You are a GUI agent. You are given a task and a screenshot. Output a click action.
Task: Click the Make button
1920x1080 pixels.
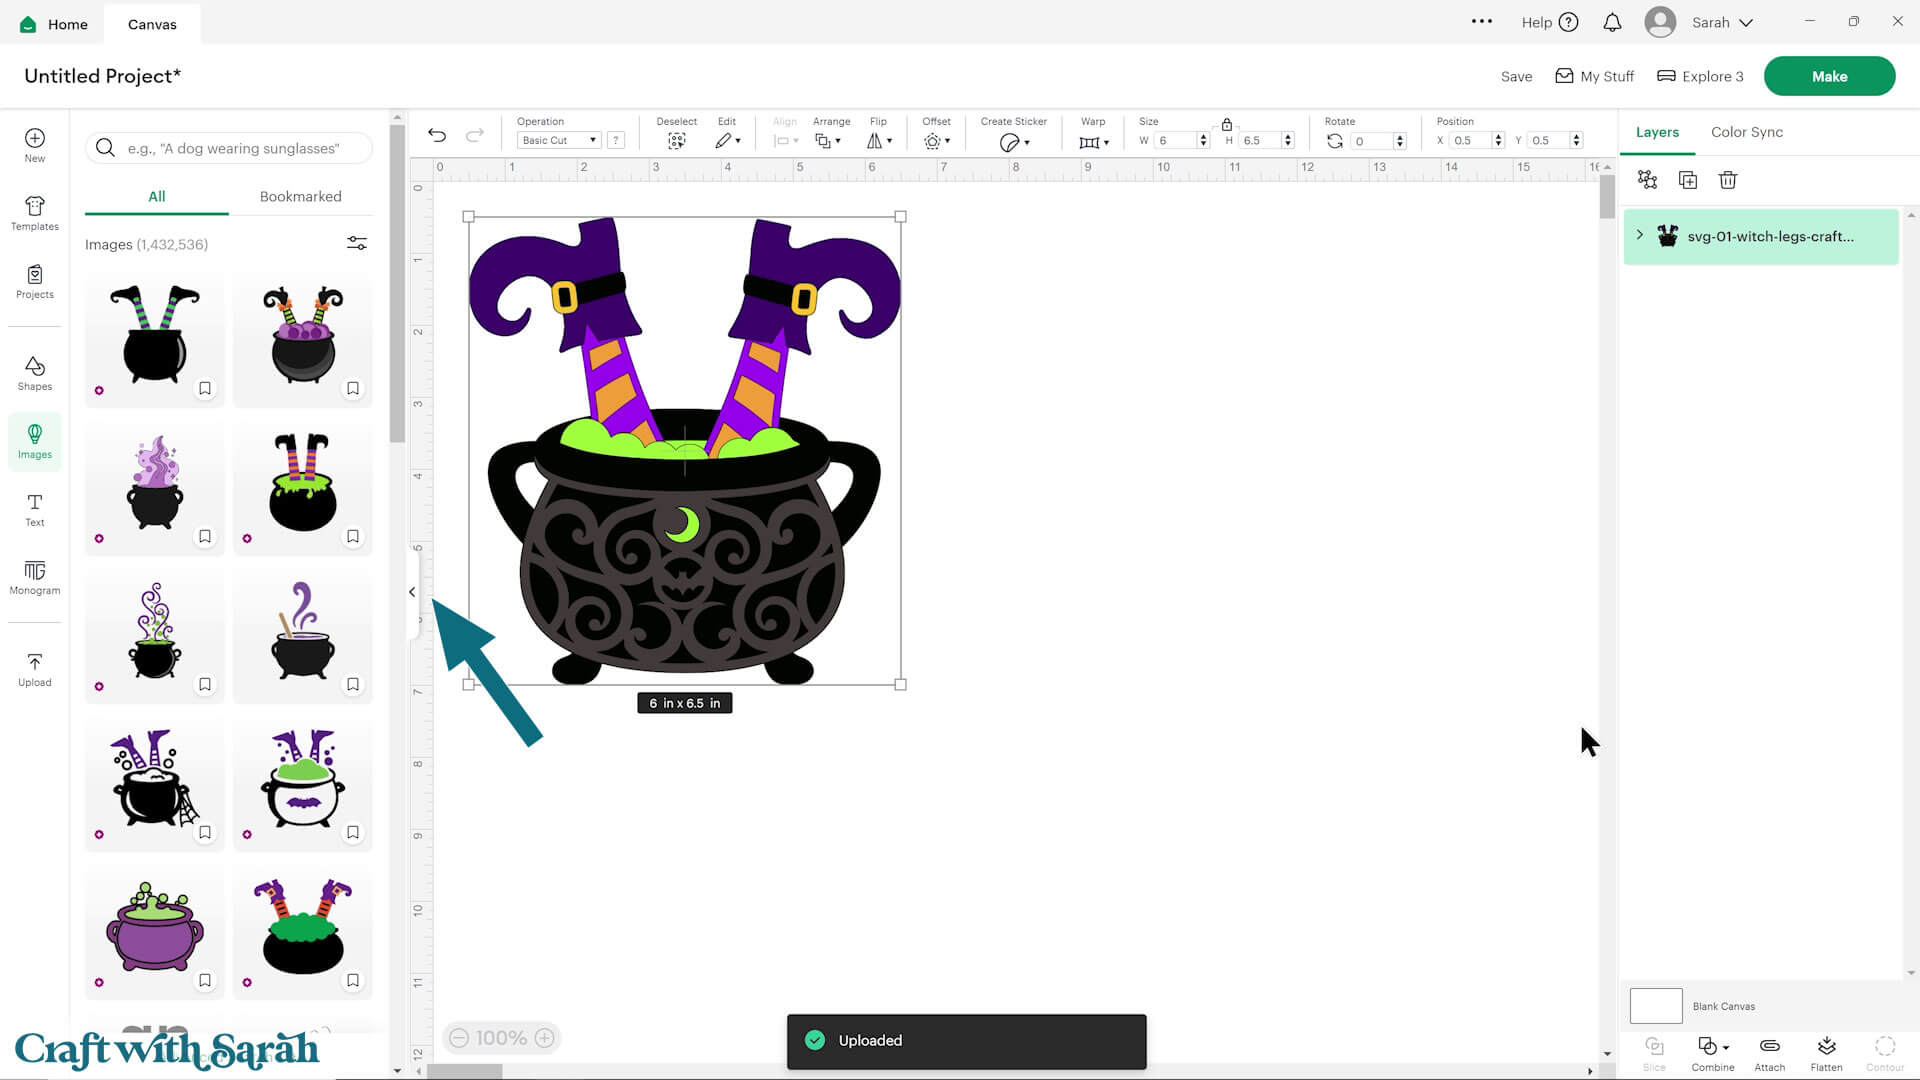tap(1829, 75)
